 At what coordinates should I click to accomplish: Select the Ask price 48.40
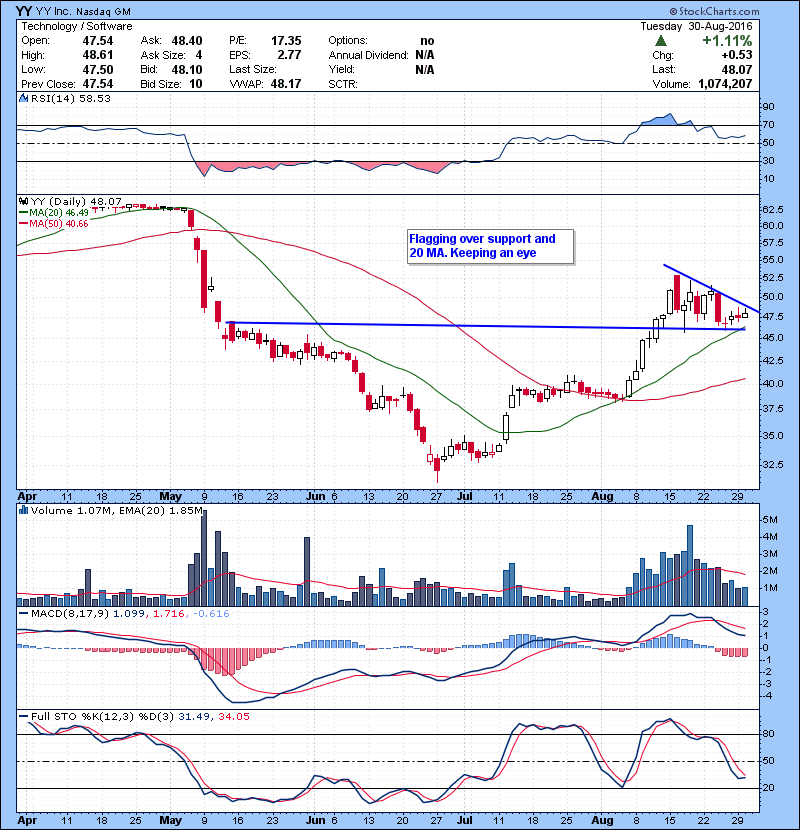(187, 41)
